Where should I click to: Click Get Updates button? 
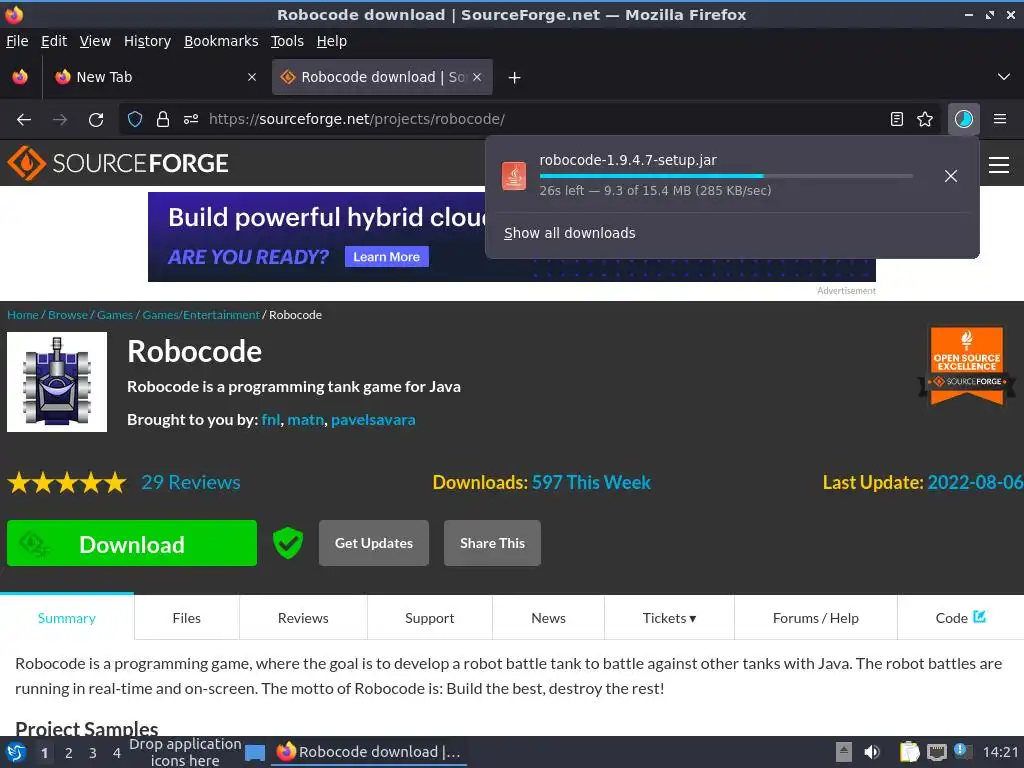(x=374, y=543)
